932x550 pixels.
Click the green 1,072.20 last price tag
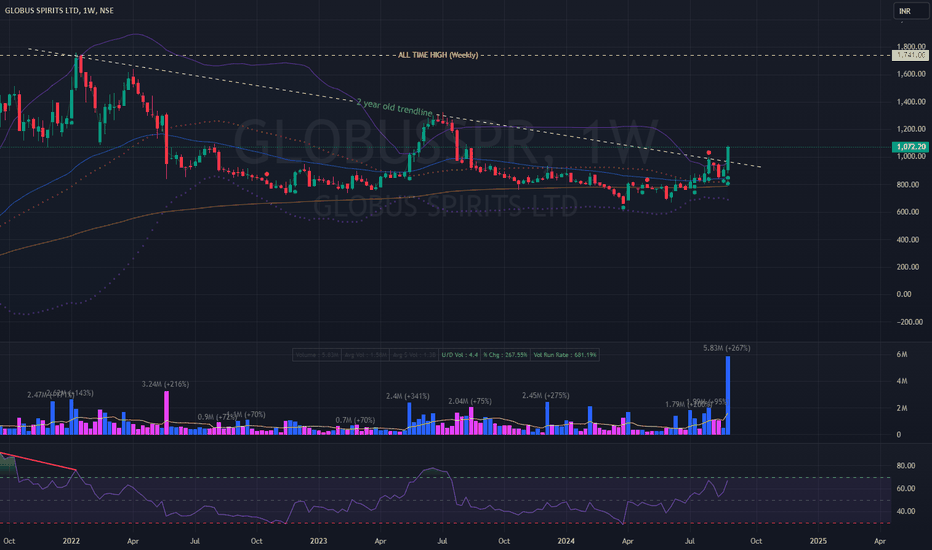point(910,147)
